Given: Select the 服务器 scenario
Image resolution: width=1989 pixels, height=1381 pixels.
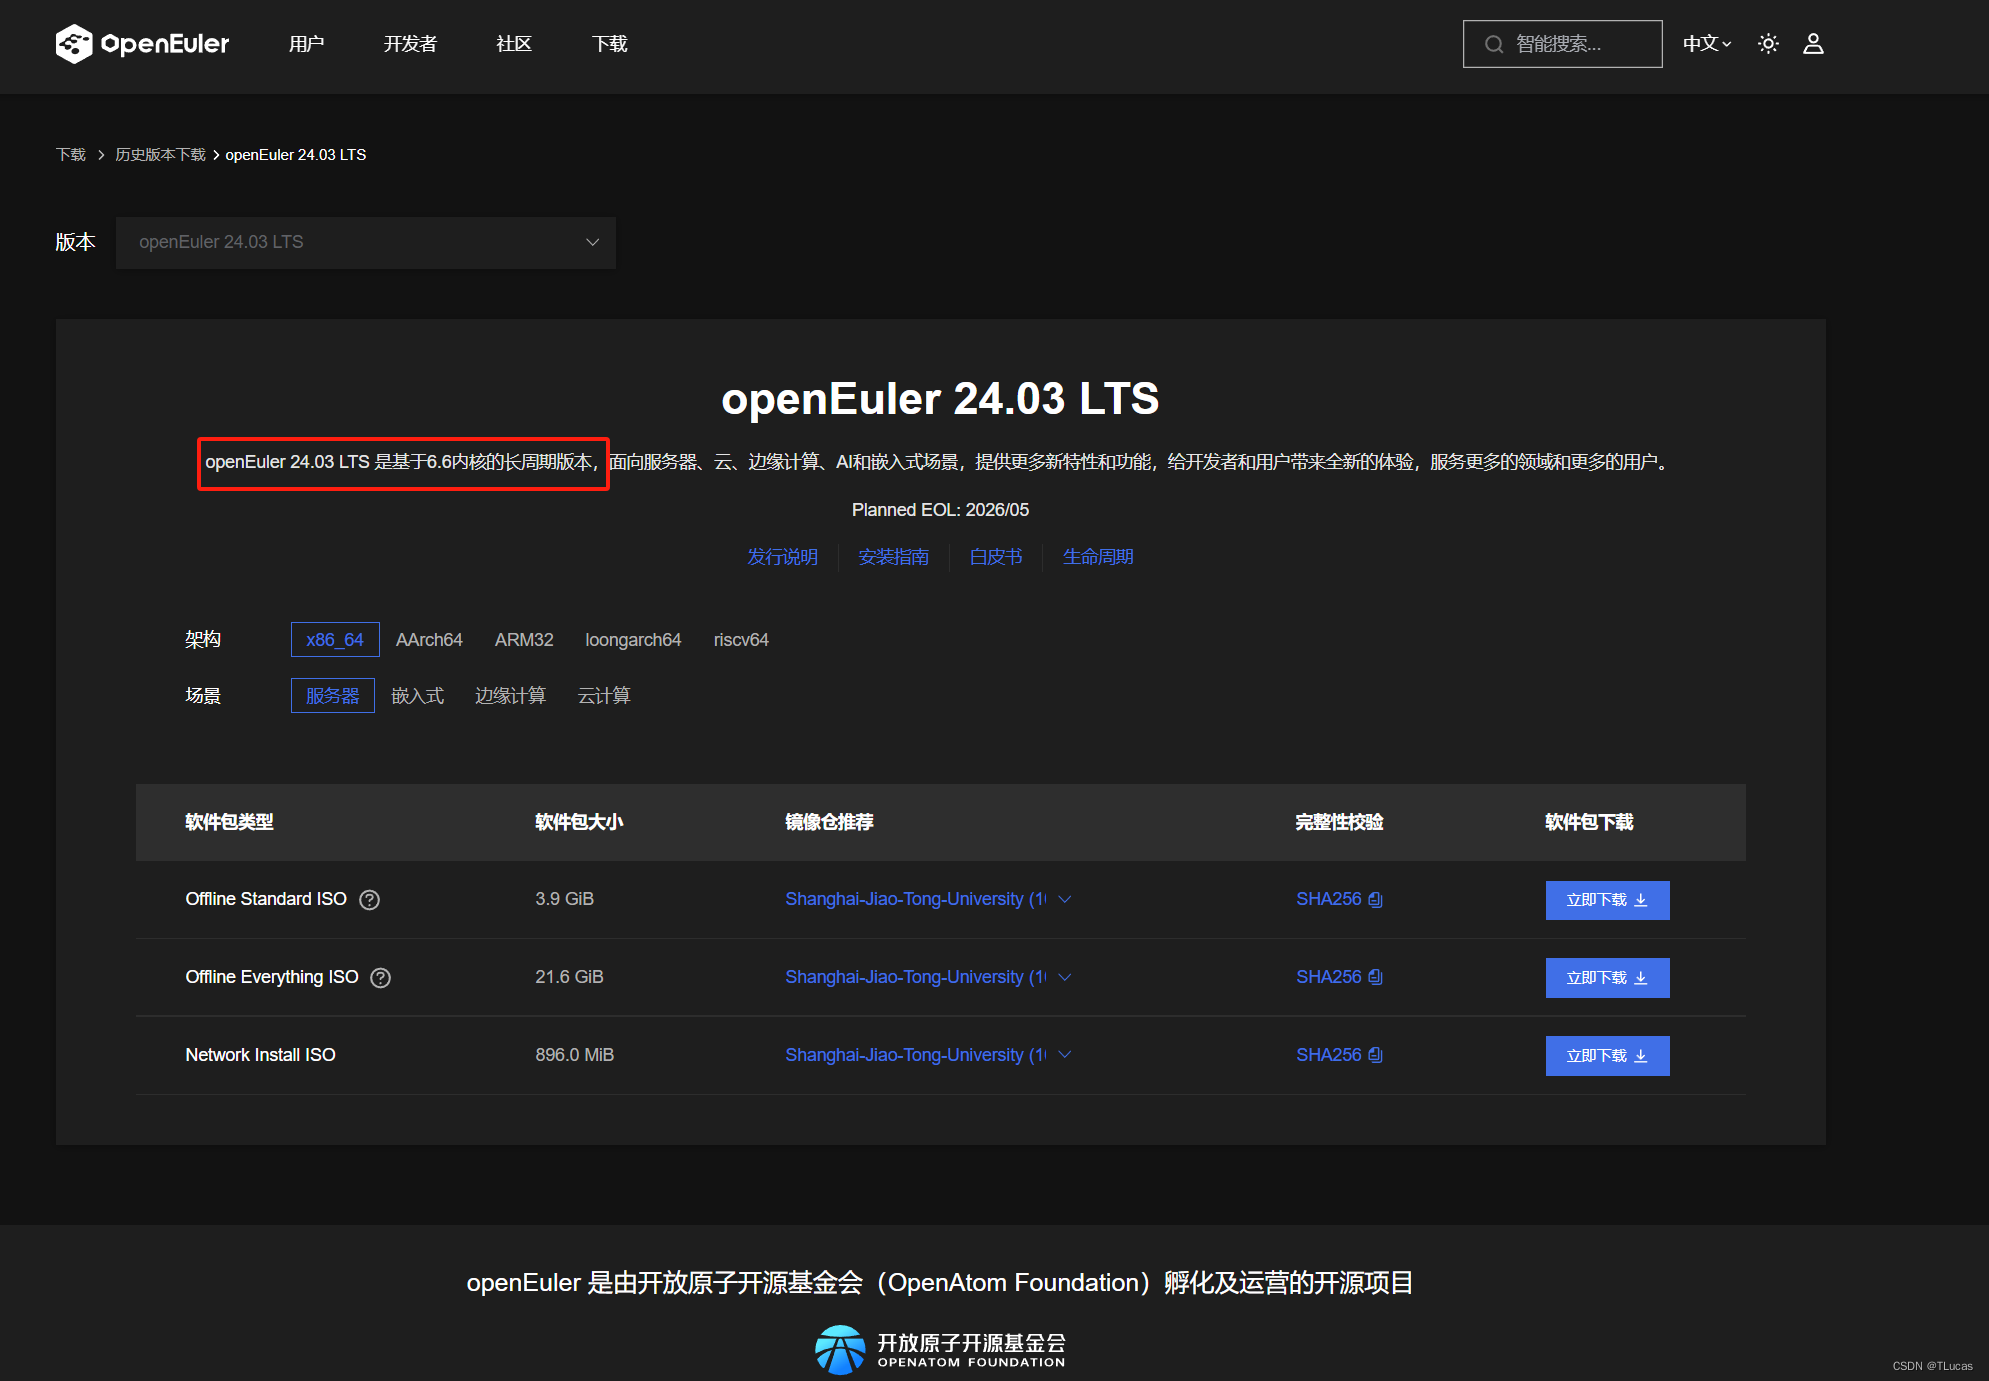Looking at the screenshot, I should 333,696.
